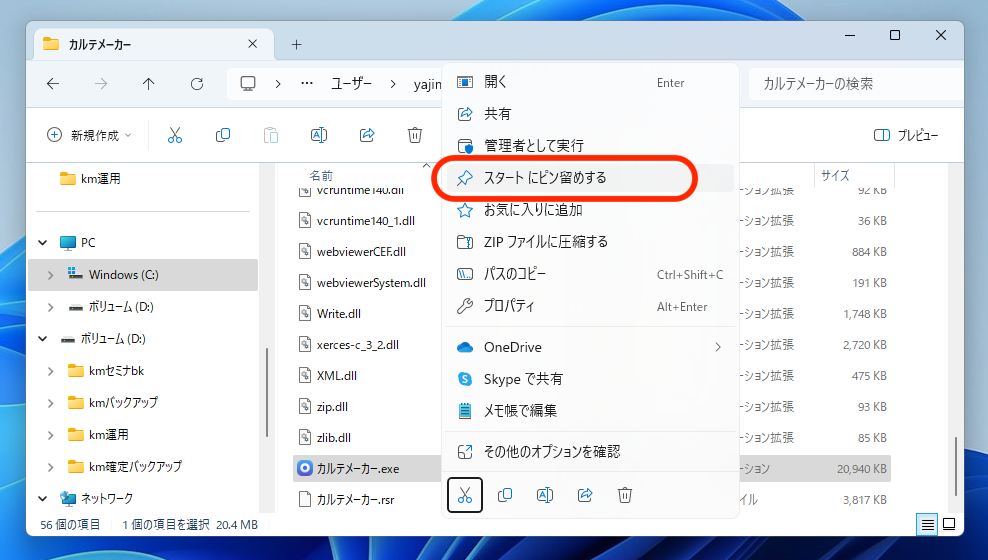Click the delete icon in the context menu

pyautogui.click(x=625, y=494)
